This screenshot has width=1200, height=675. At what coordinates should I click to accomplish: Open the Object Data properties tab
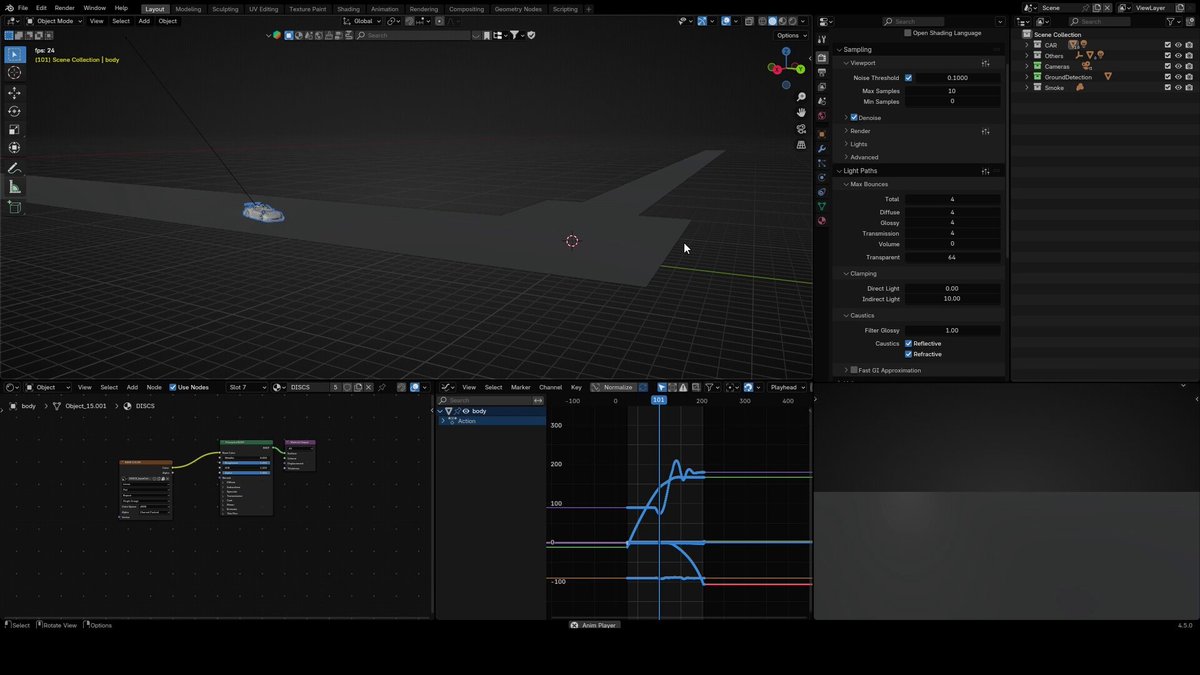pyautogui.click(x=822, y=206)
